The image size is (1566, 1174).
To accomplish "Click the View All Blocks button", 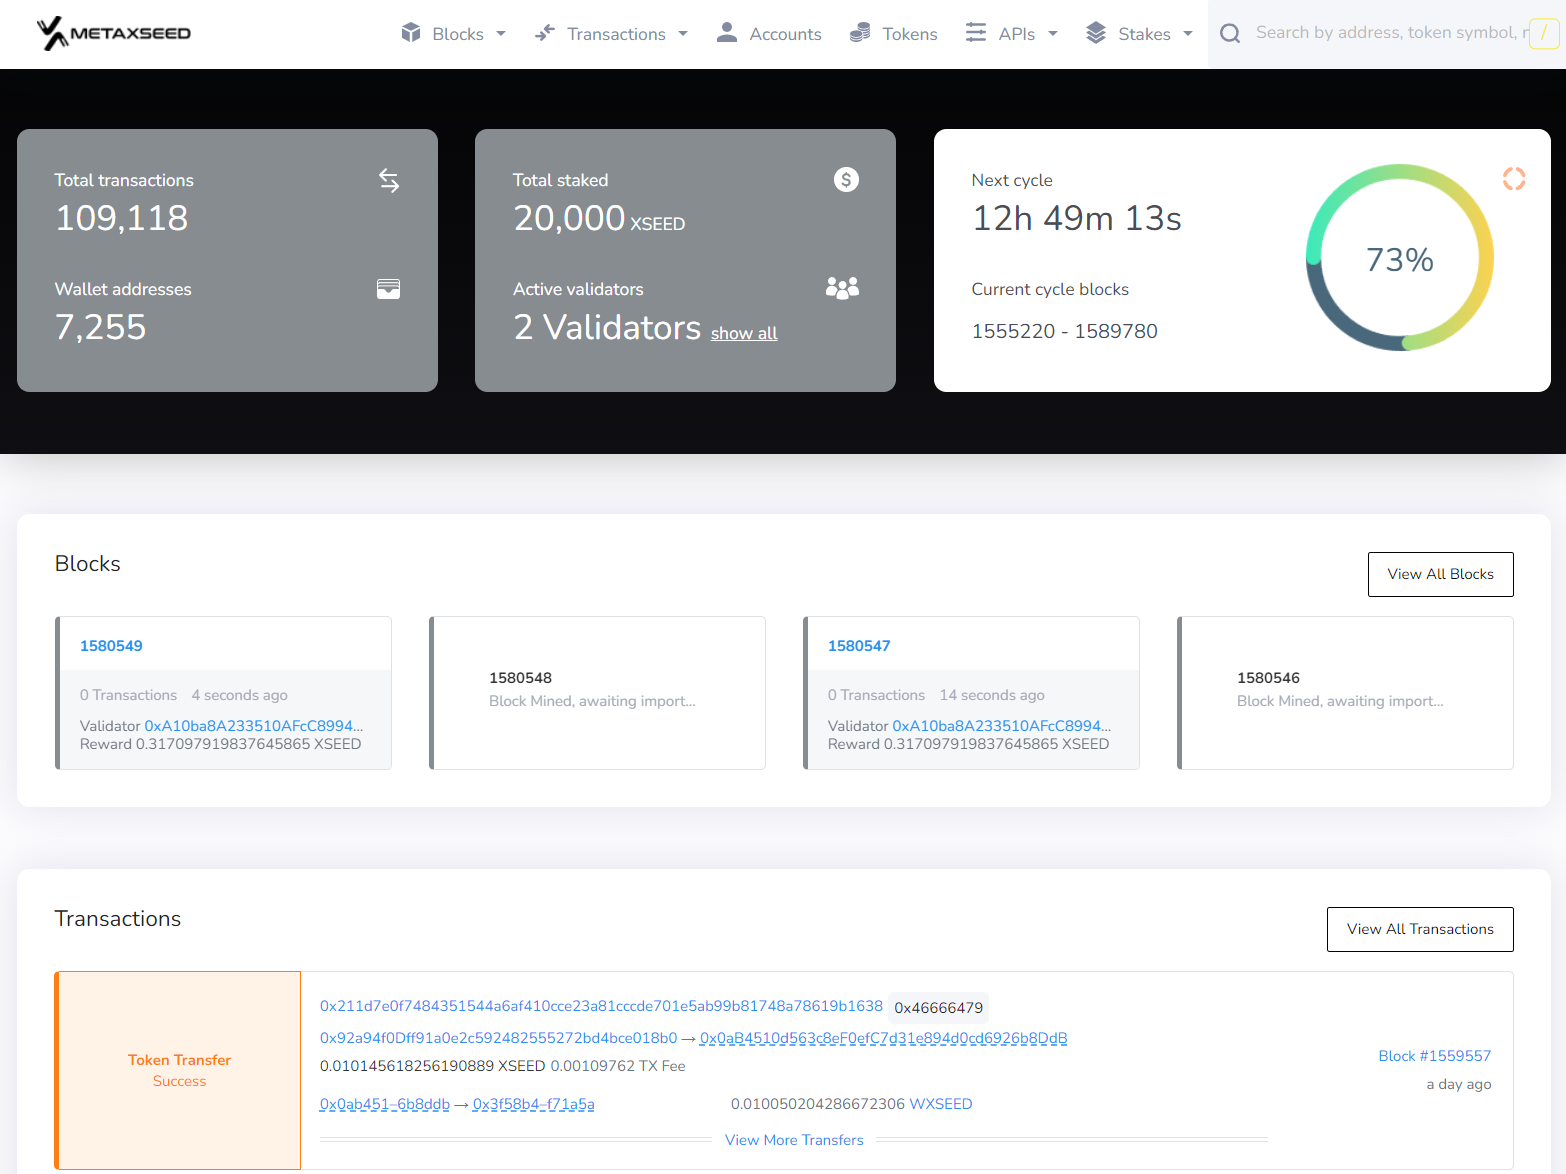I will pyautogui.click(x=1440, y=574).
